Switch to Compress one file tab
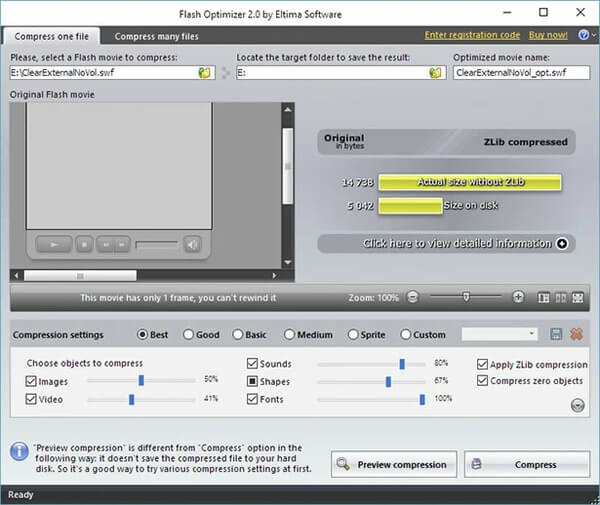 click(51, 36)
